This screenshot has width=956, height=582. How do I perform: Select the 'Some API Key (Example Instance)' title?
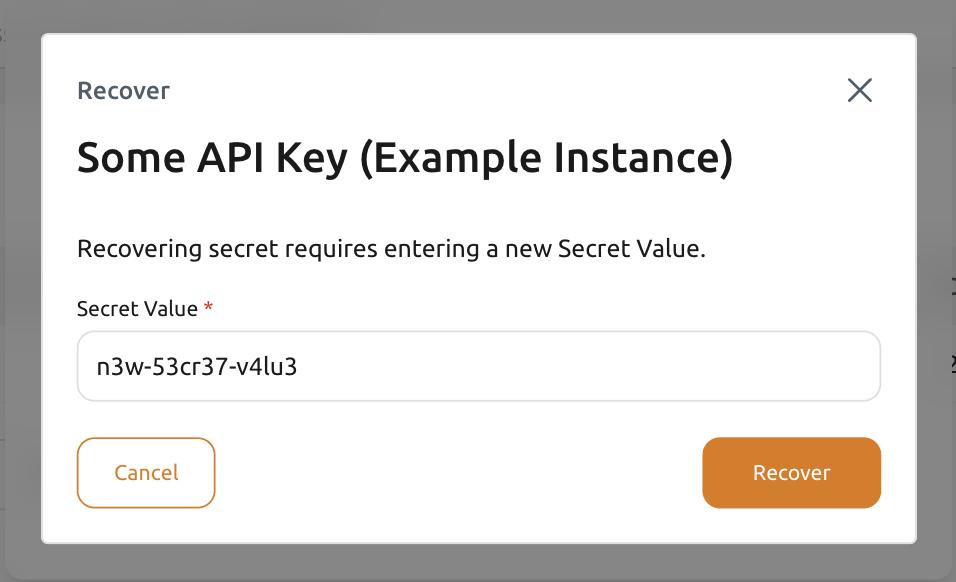coord(405,157)
